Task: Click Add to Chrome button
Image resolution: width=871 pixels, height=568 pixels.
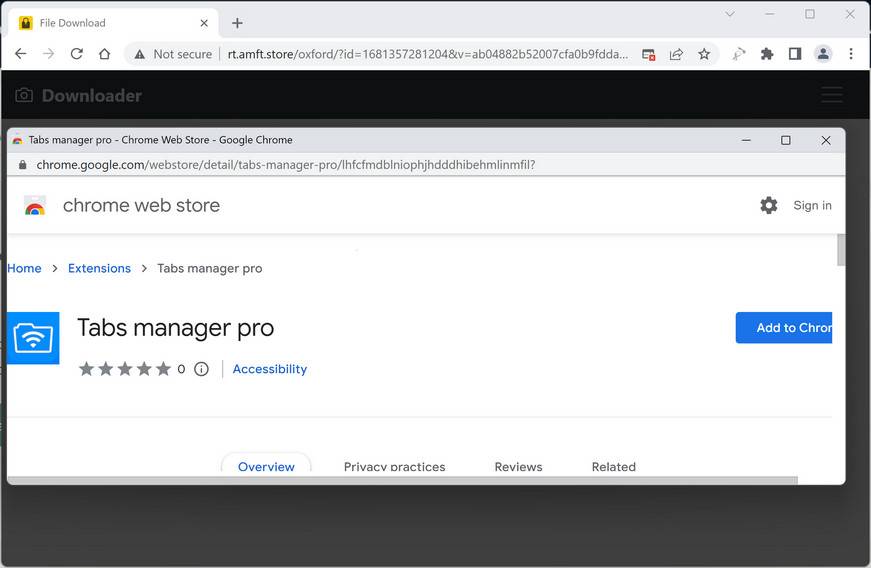Action: (784, 328)
